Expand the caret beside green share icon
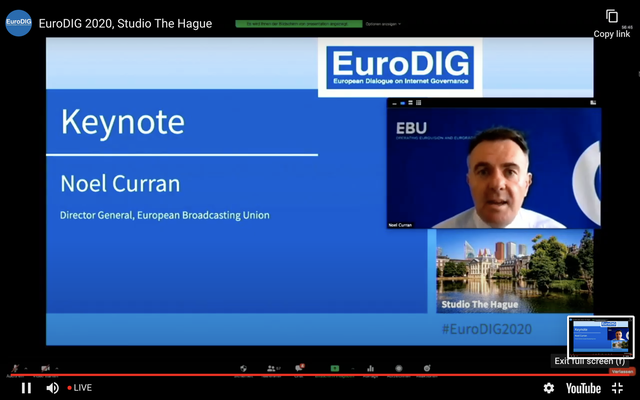 click(x=353, y=368)
